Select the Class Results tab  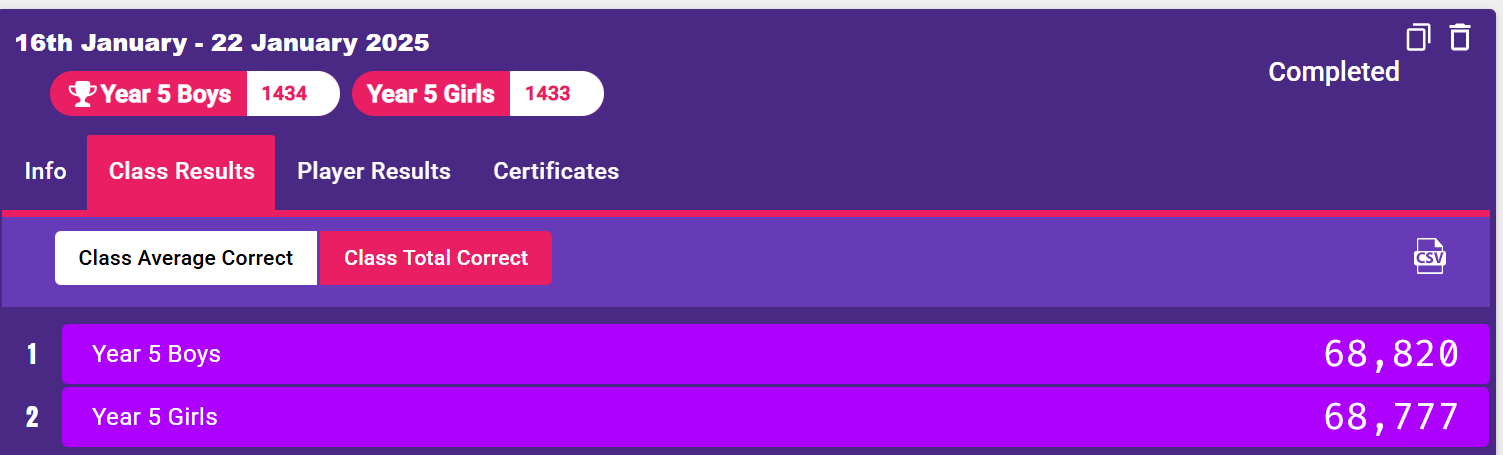coord(181,171)
